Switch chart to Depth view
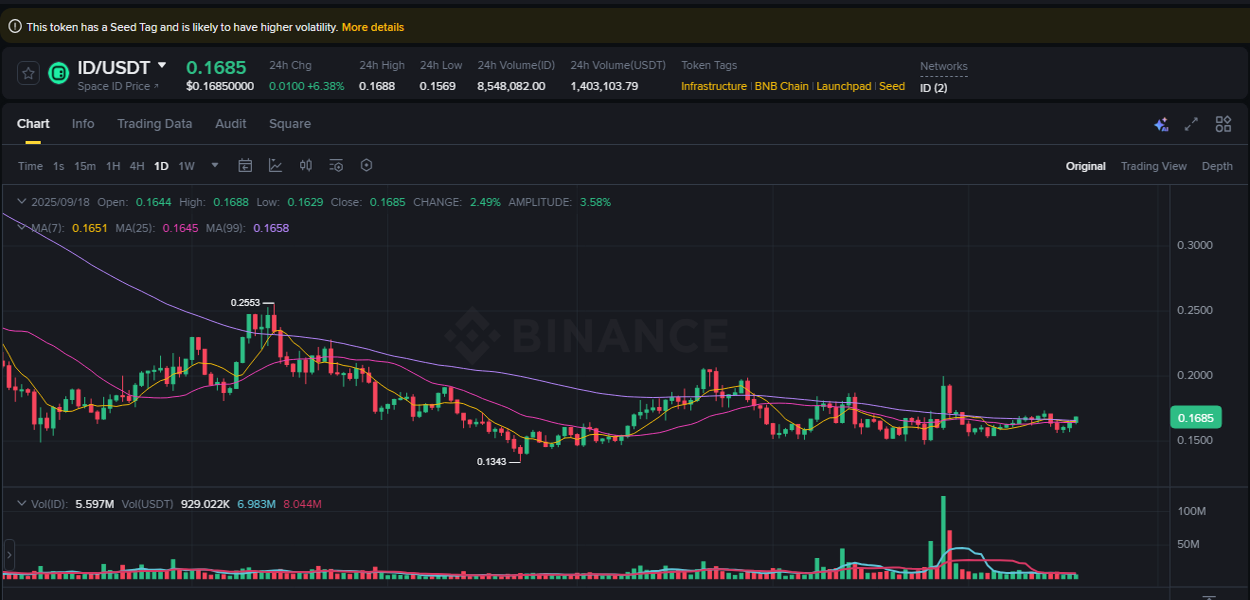Screen dimensions: 1250x600 click(x=1217, y=165)
